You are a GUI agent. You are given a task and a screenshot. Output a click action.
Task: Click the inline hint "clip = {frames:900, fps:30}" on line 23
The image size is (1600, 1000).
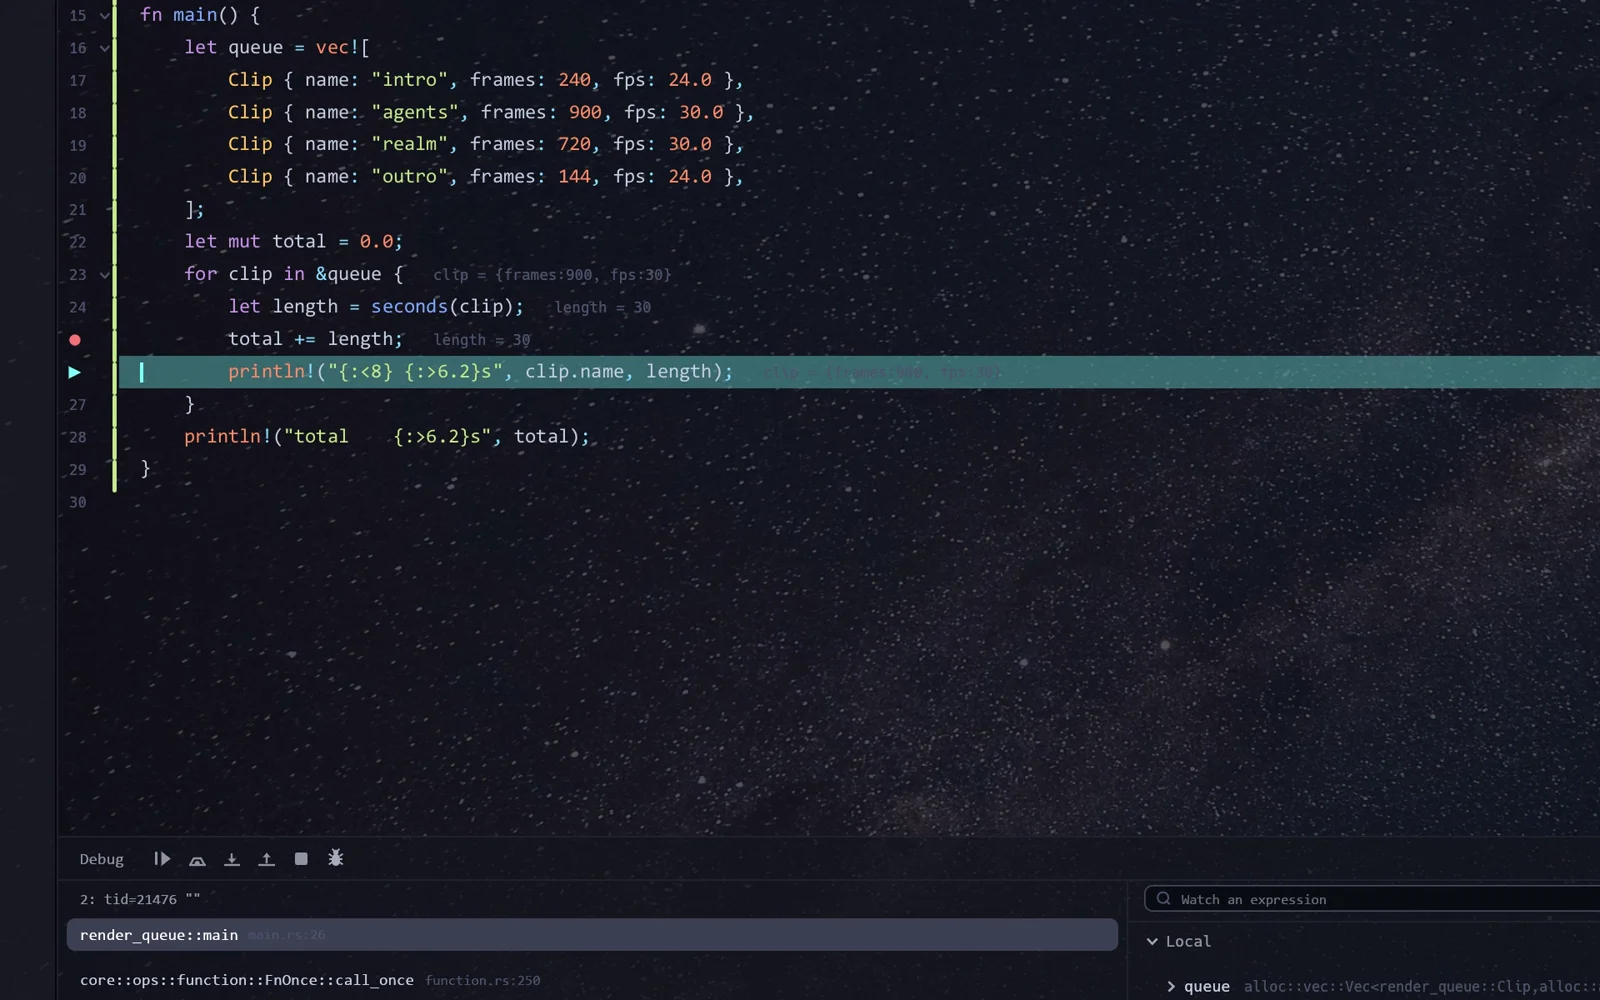point(552,275)
